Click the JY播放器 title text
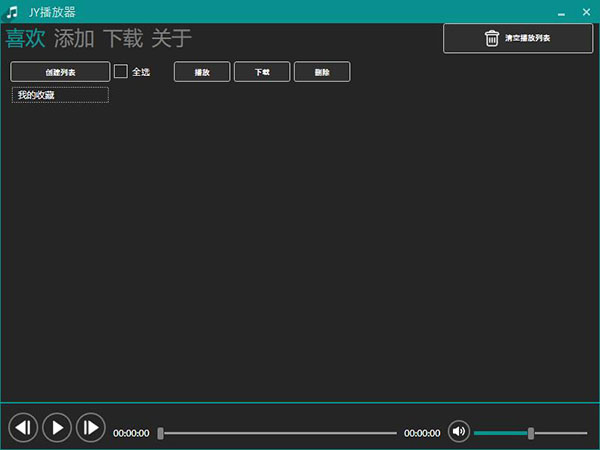 pyautogui.click(x=52, y=12)
